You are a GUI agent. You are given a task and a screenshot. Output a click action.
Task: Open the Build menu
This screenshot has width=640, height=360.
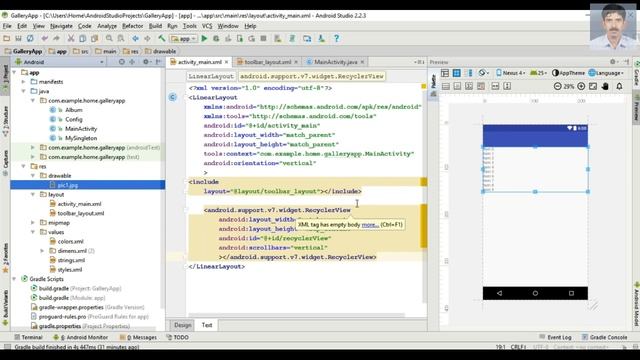(x=155, y=26)
